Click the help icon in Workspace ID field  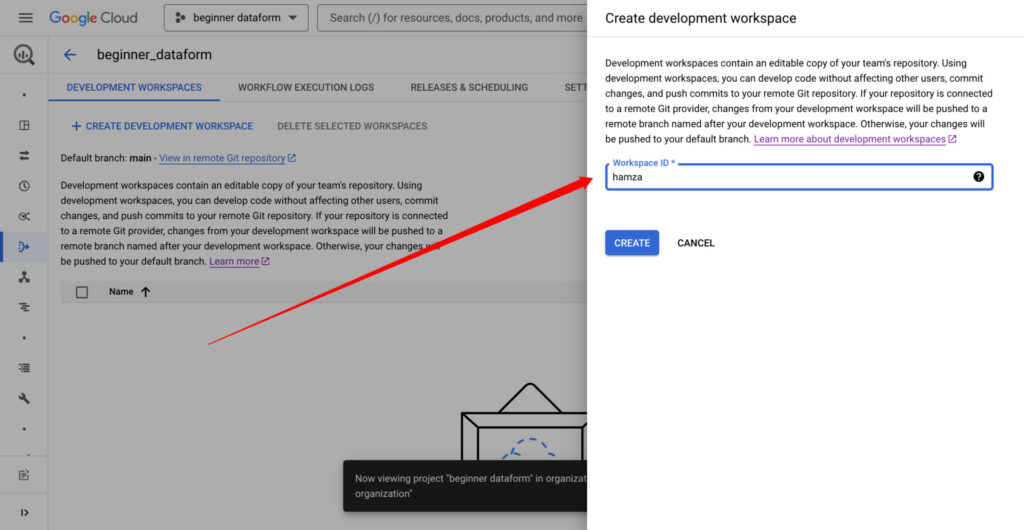tap(978, 177)
